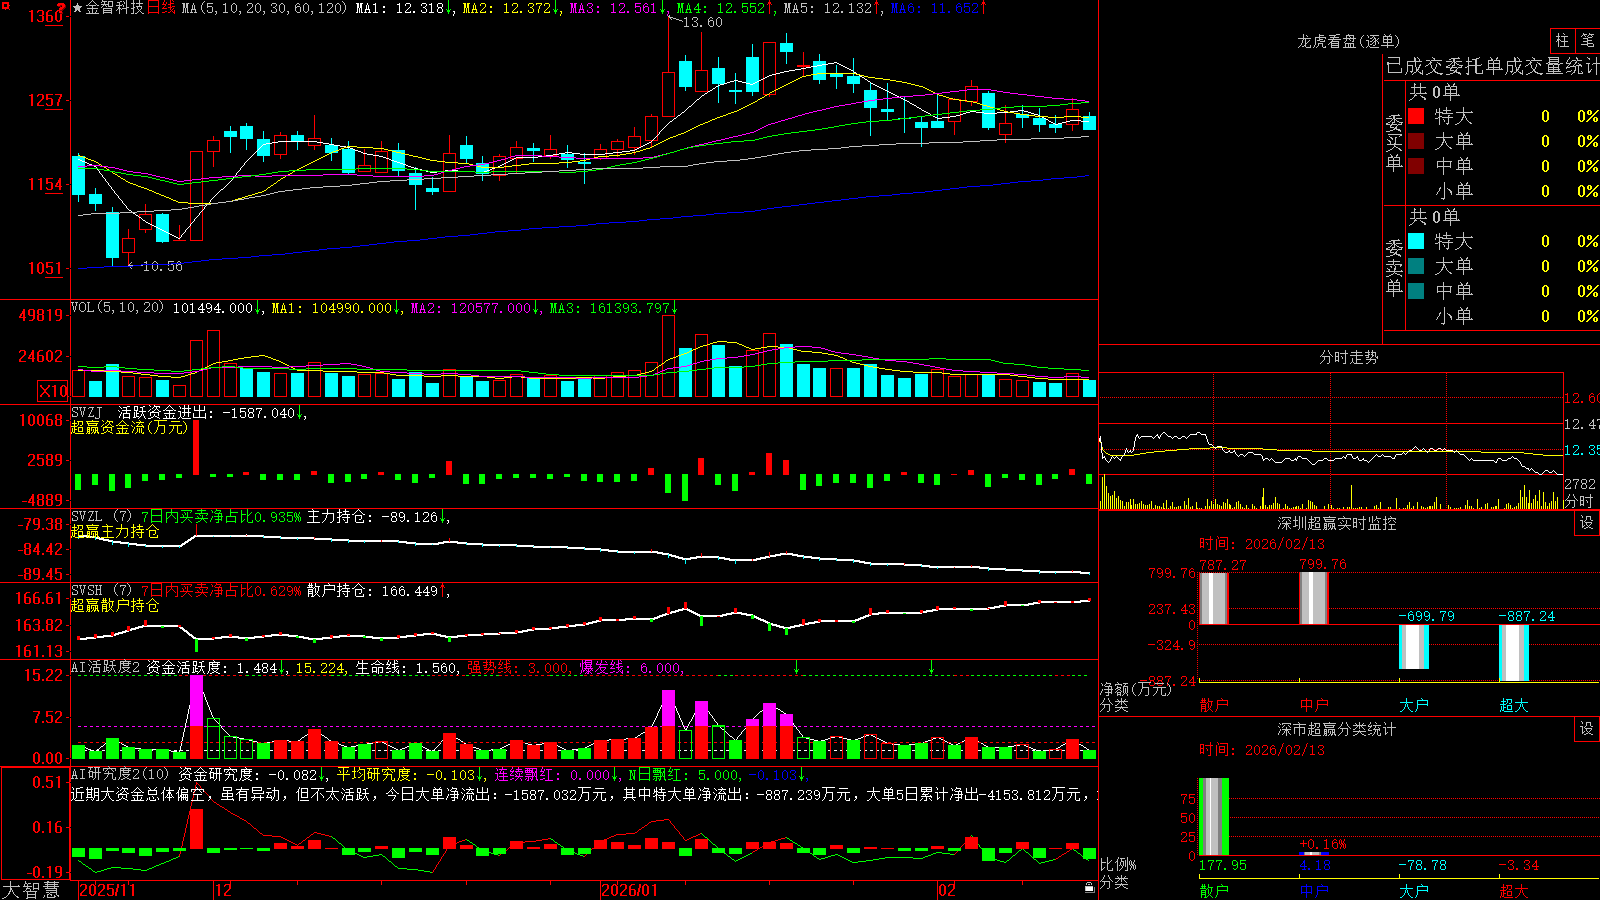Click the 177.95 value under the 散户 bar
This screenshot has height=900, width=1600.
pyautogui.click(x=1223, y=865)
